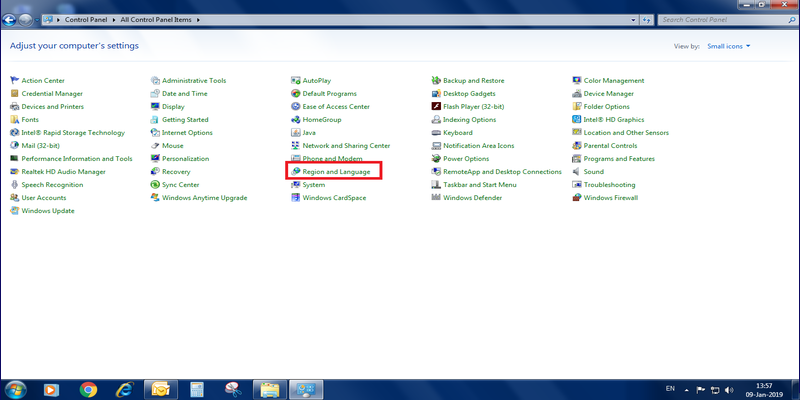This screenshot has width=800, height=412.
Task: Click the Realtek HD Audio Manager icon
Action: tap(14, 172)
